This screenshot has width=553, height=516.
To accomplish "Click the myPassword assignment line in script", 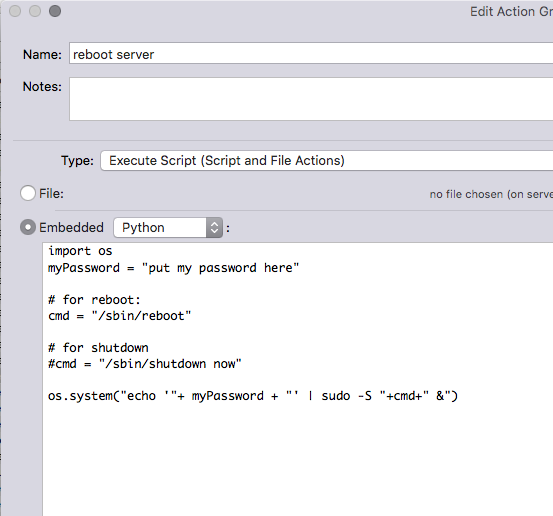I will pos(173,268).
